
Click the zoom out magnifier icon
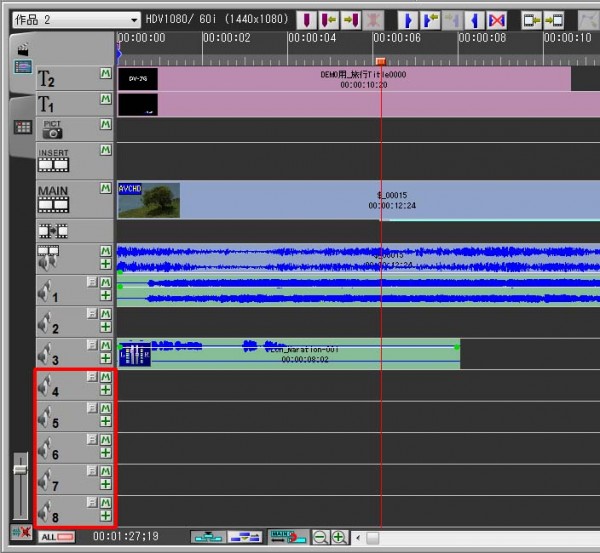(x=322, y=538)
